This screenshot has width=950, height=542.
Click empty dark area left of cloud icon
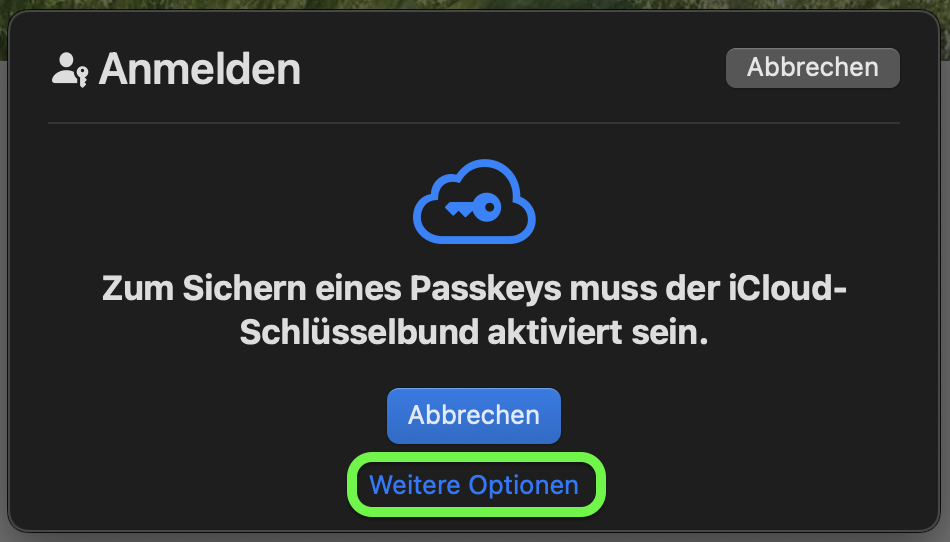pos(230,202)
